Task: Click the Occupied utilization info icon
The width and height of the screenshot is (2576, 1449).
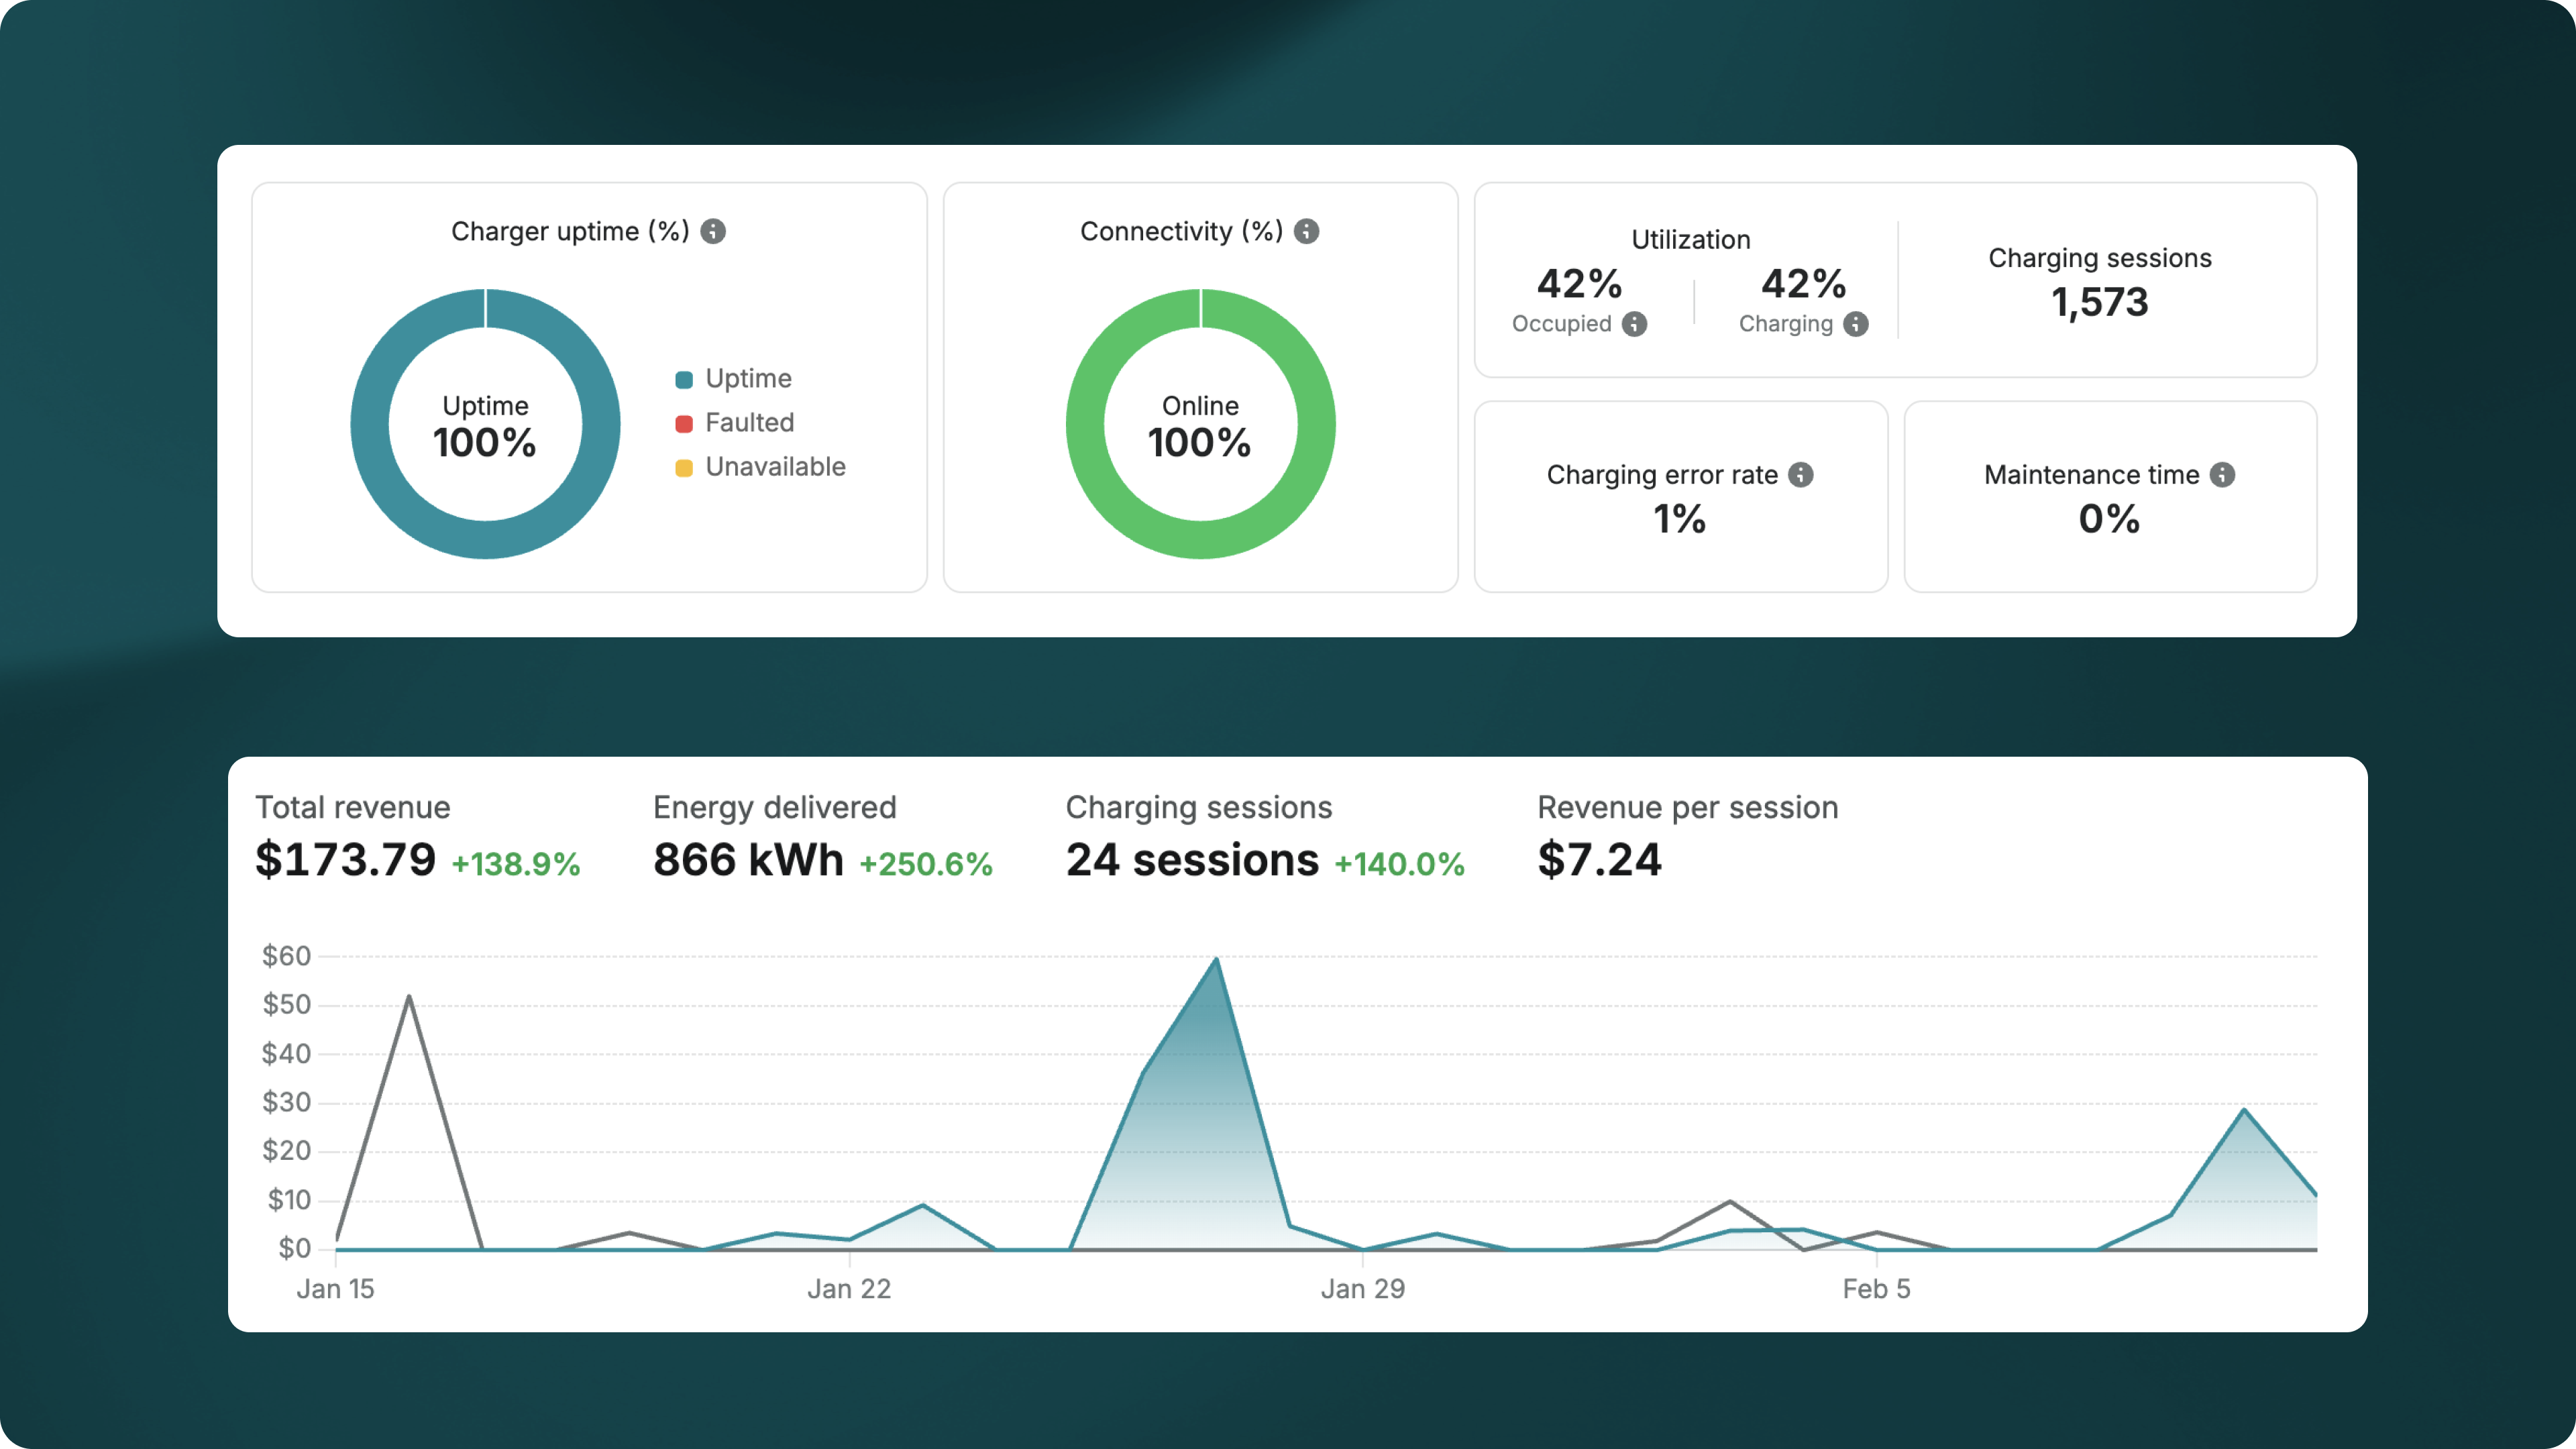Action: [1634, 324]
